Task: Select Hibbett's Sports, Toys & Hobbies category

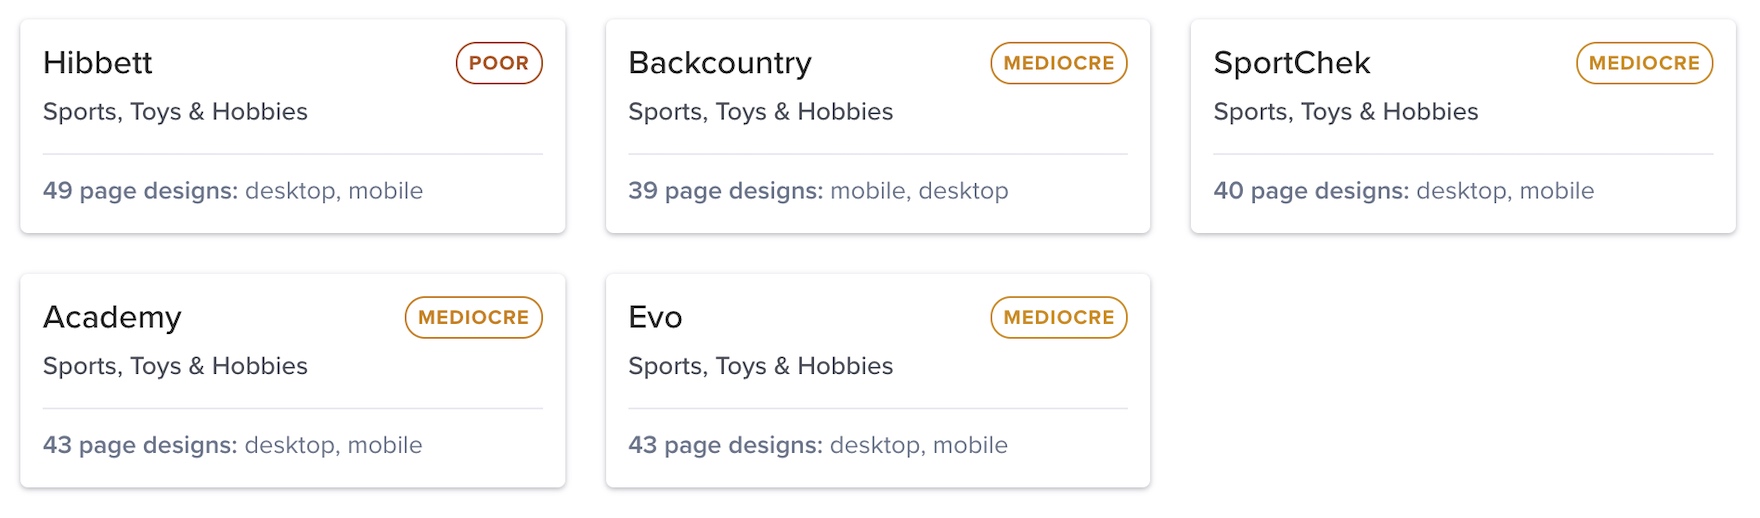Action: (175, 112)
